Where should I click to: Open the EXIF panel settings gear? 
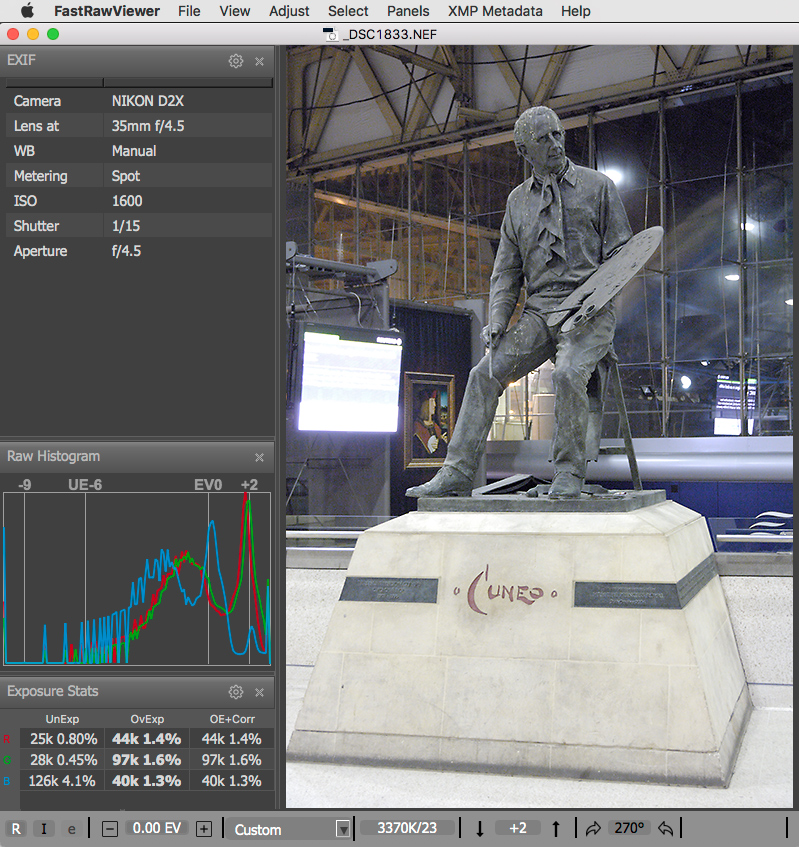[236, 61]
